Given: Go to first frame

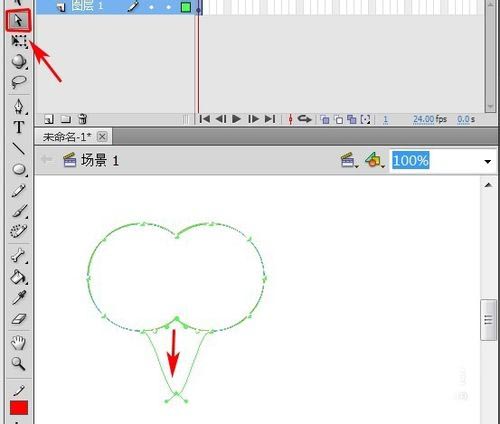Looking at the screenshot, I should pyautogui.click(x=204, y=119).
